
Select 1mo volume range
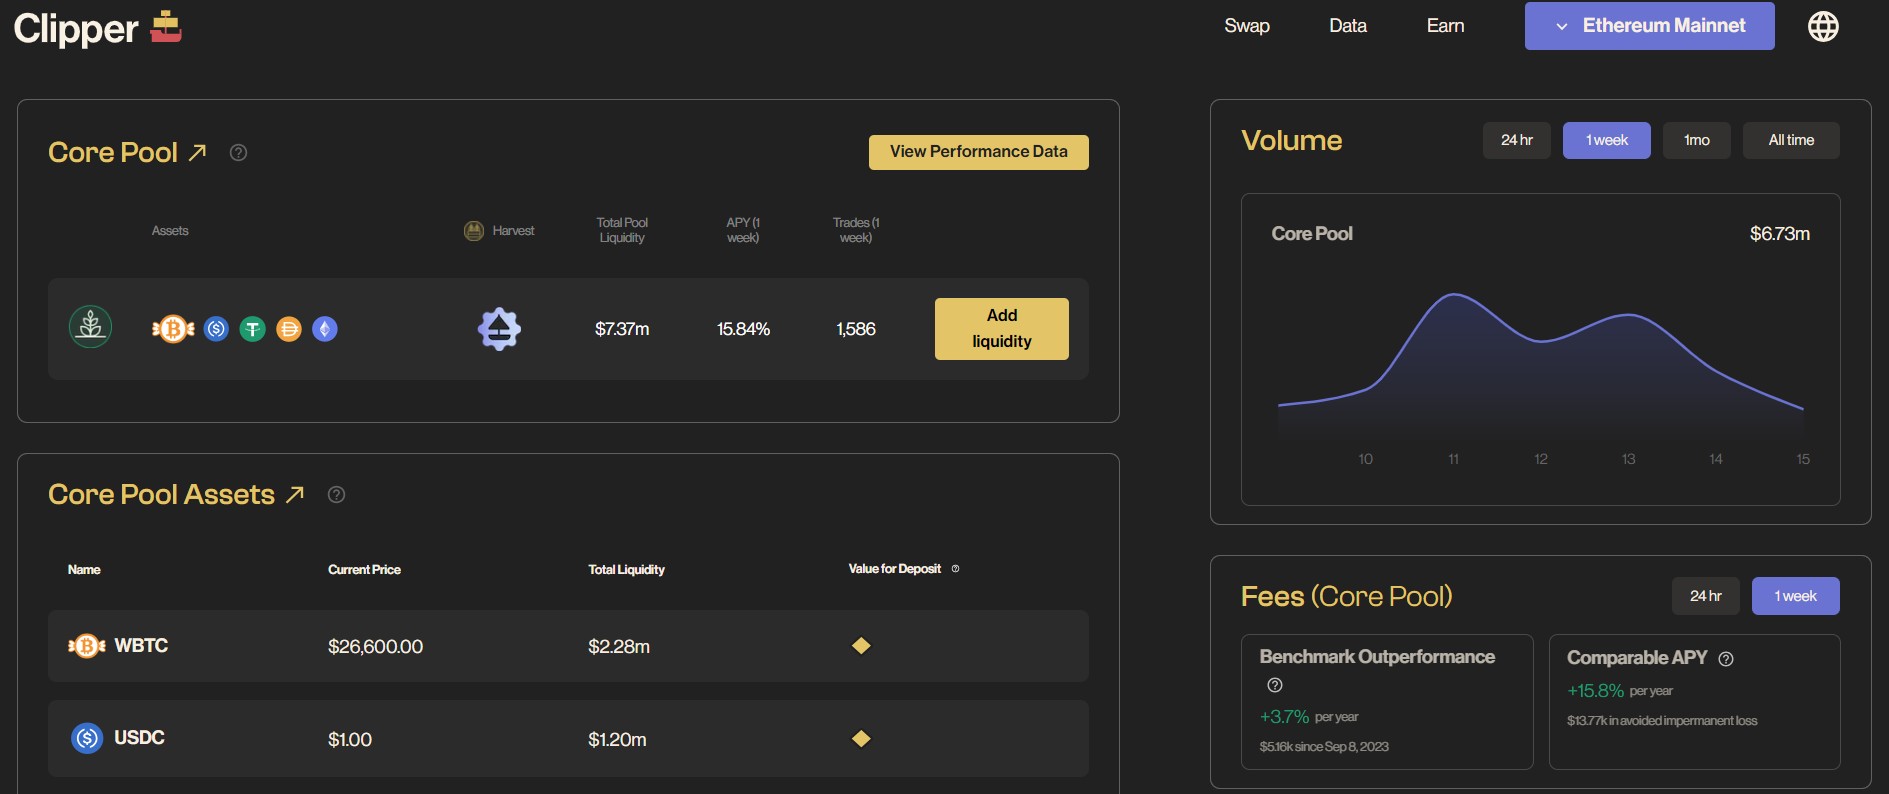pos(1696,140)
